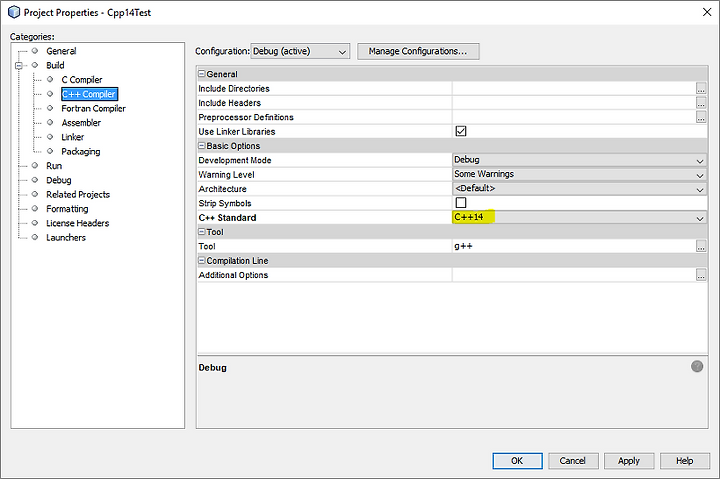Viewport: 720px width, 479px height.
Task: Click the Cancel button
Action: pyautogui.click(x=573, y=461)
